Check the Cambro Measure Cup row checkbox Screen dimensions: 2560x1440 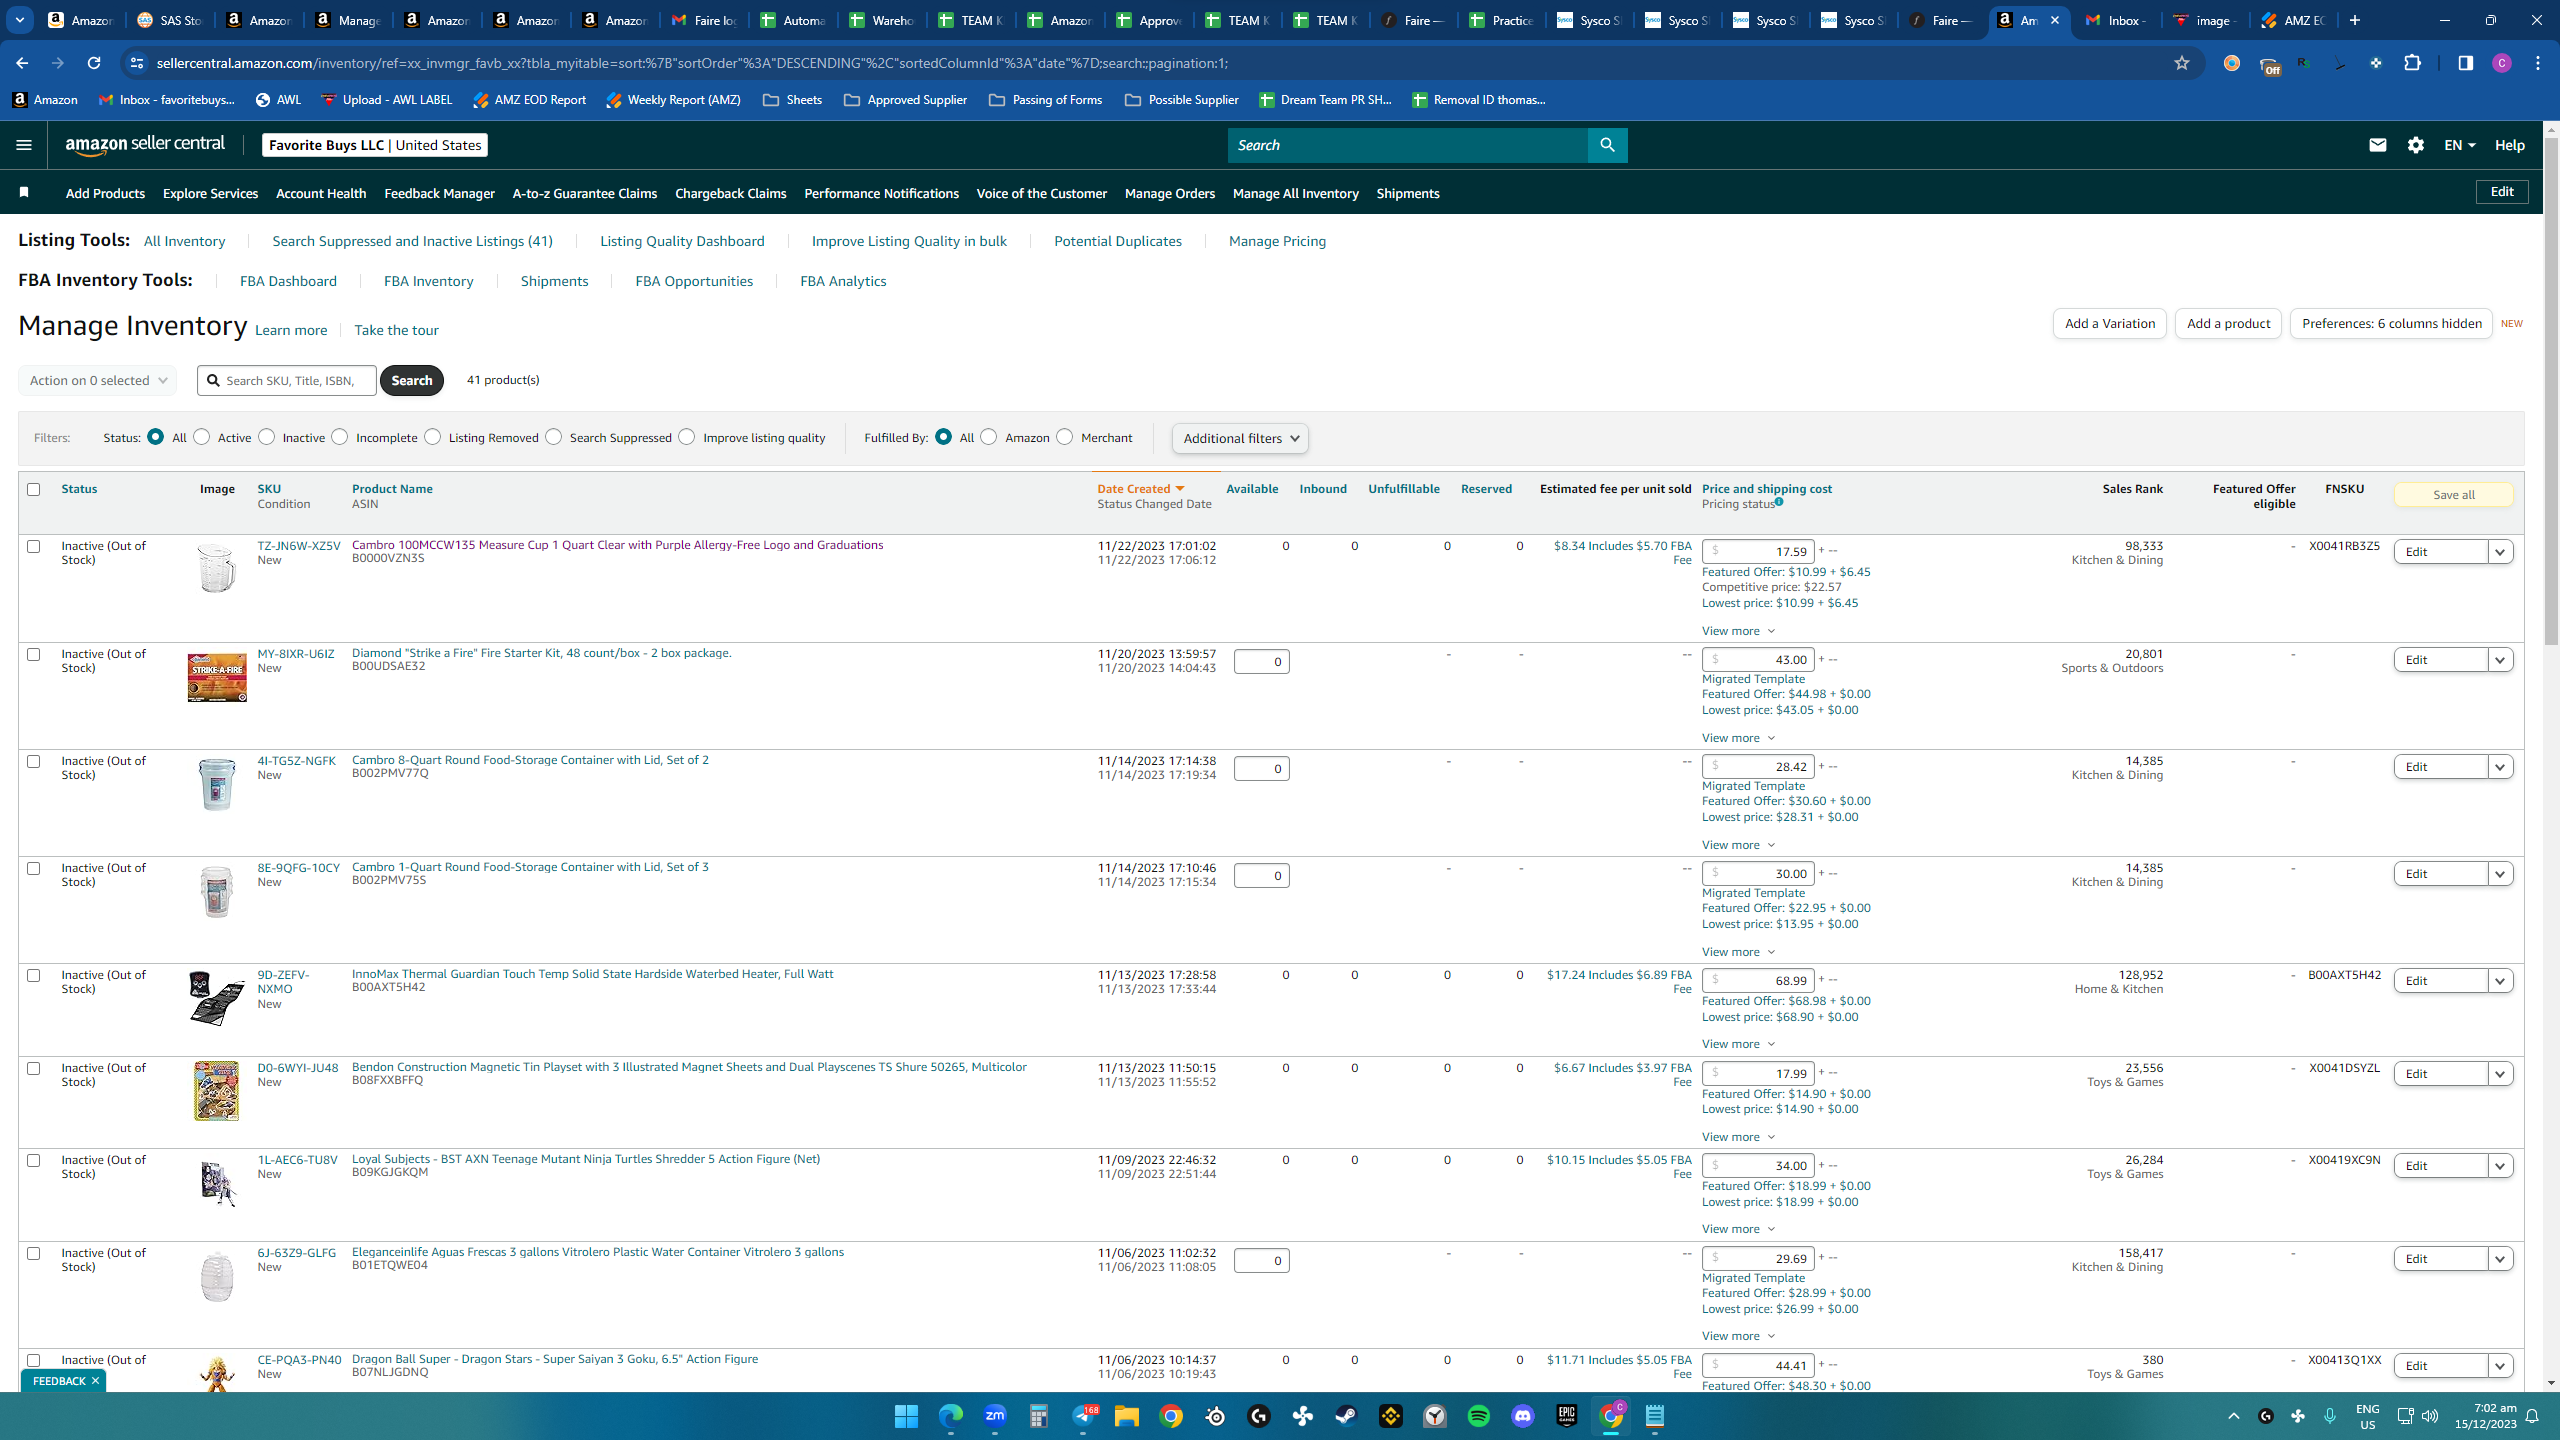pos(34,546)
